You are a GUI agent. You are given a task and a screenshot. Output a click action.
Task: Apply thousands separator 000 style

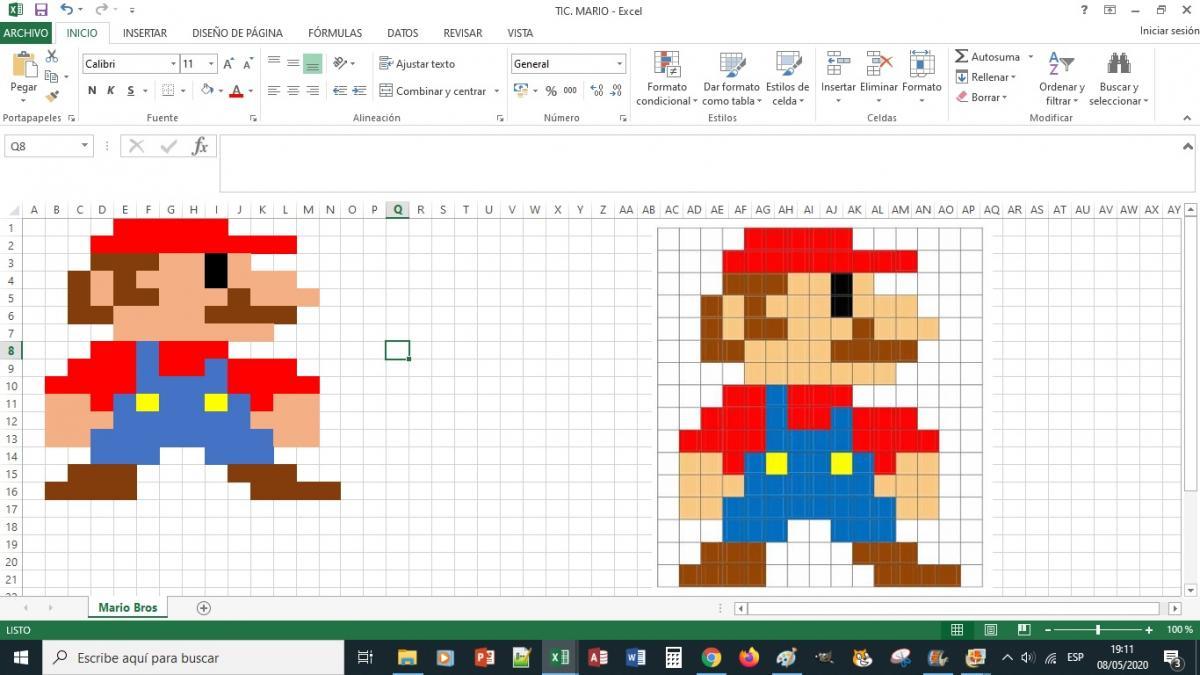point(570,90)
